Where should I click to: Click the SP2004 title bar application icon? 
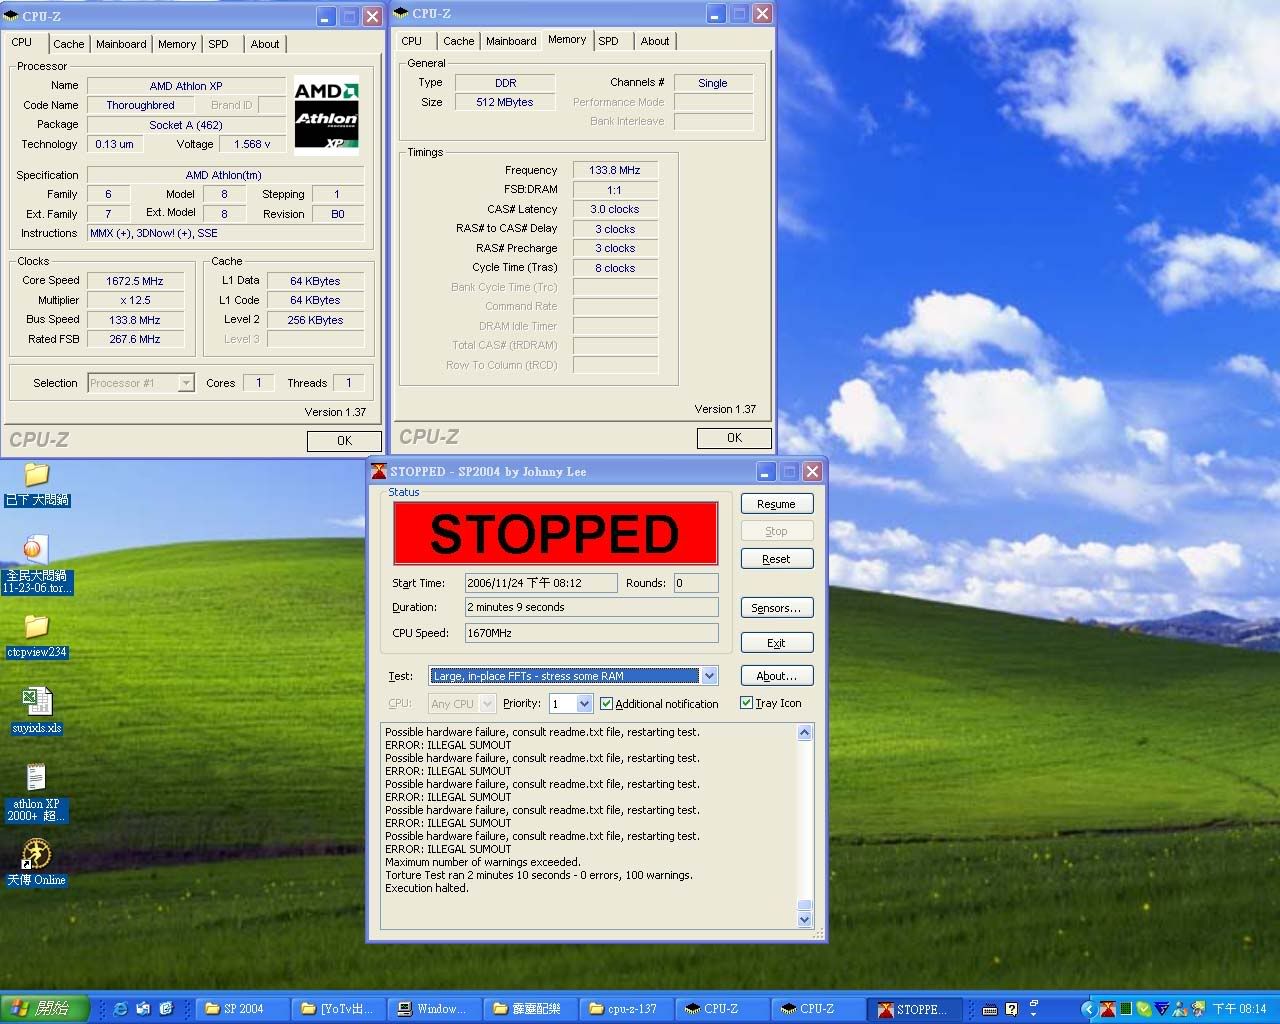[379, 471]
